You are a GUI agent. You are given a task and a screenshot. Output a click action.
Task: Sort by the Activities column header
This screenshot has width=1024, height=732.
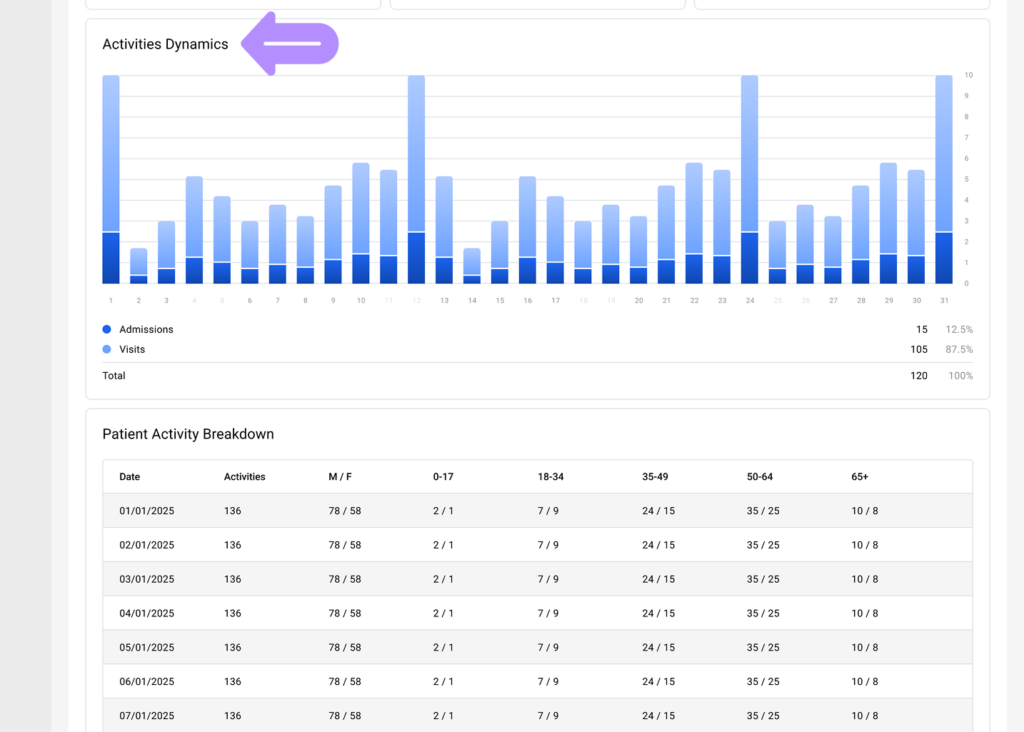click(x=245, y=477)
